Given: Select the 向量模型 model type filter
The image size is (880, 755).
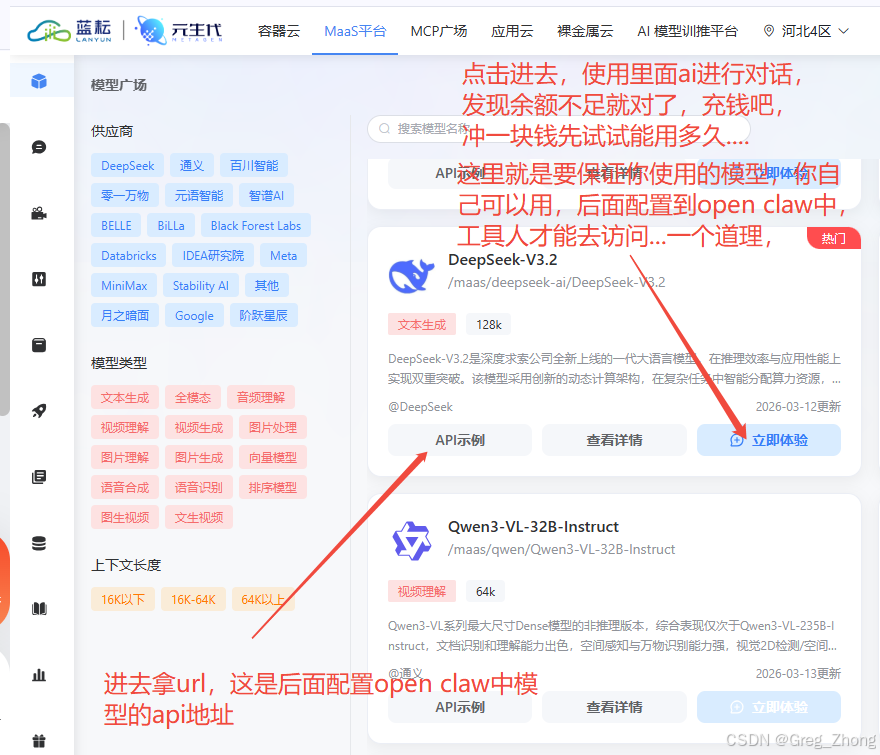Looking at the screenshot, I should [273, 457].
